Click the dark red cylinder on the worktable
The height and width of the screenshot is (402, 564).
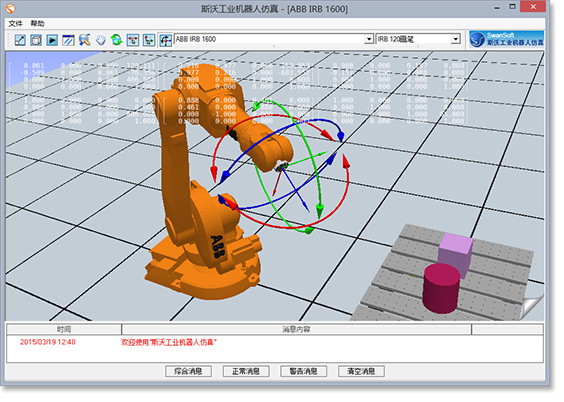coord(441,288)
